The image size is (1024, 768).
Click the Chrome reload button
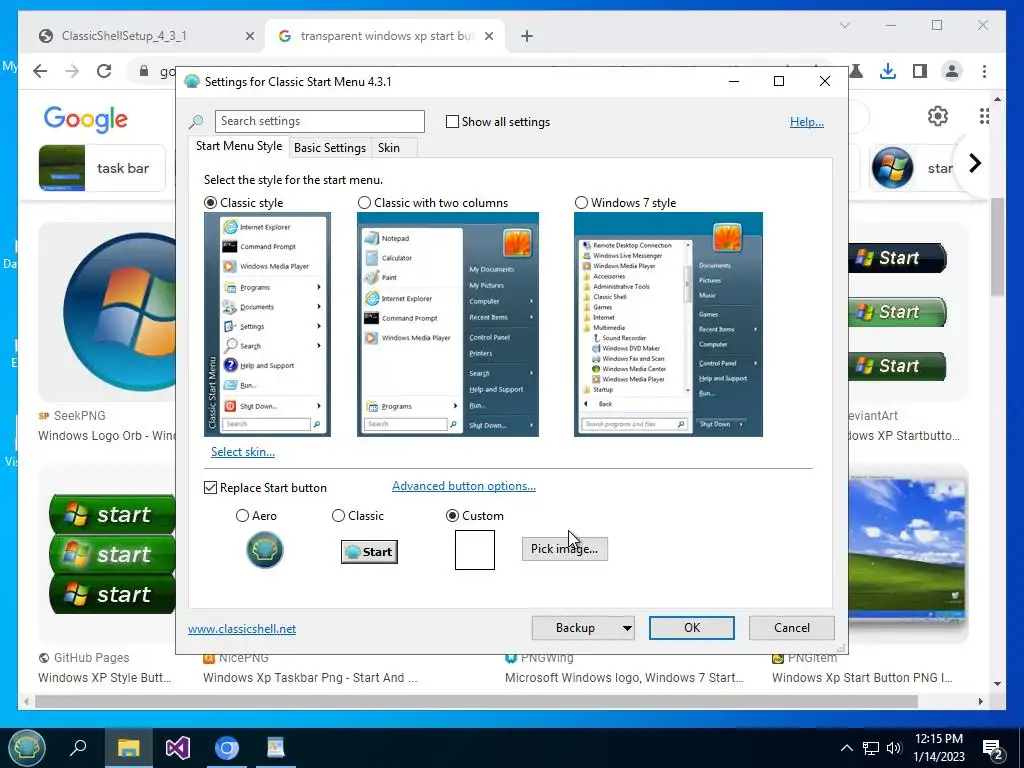click(104, 71)
